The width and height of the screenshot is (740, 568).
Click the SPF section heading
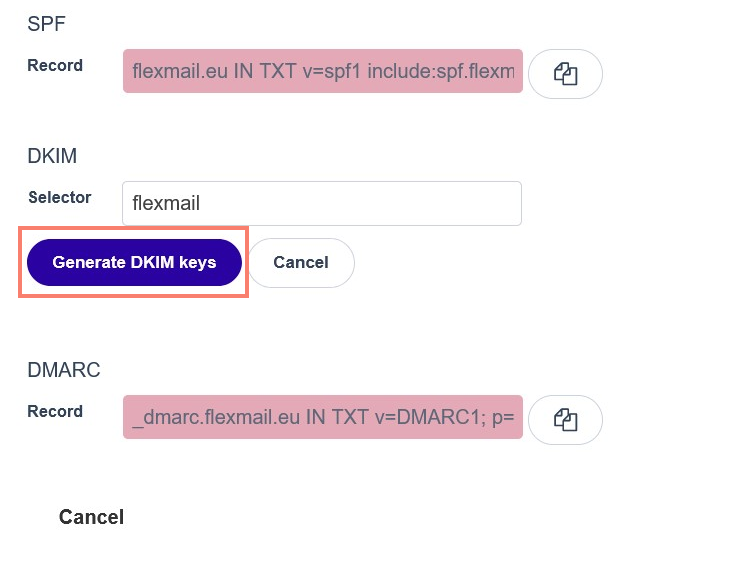(46, 24)
